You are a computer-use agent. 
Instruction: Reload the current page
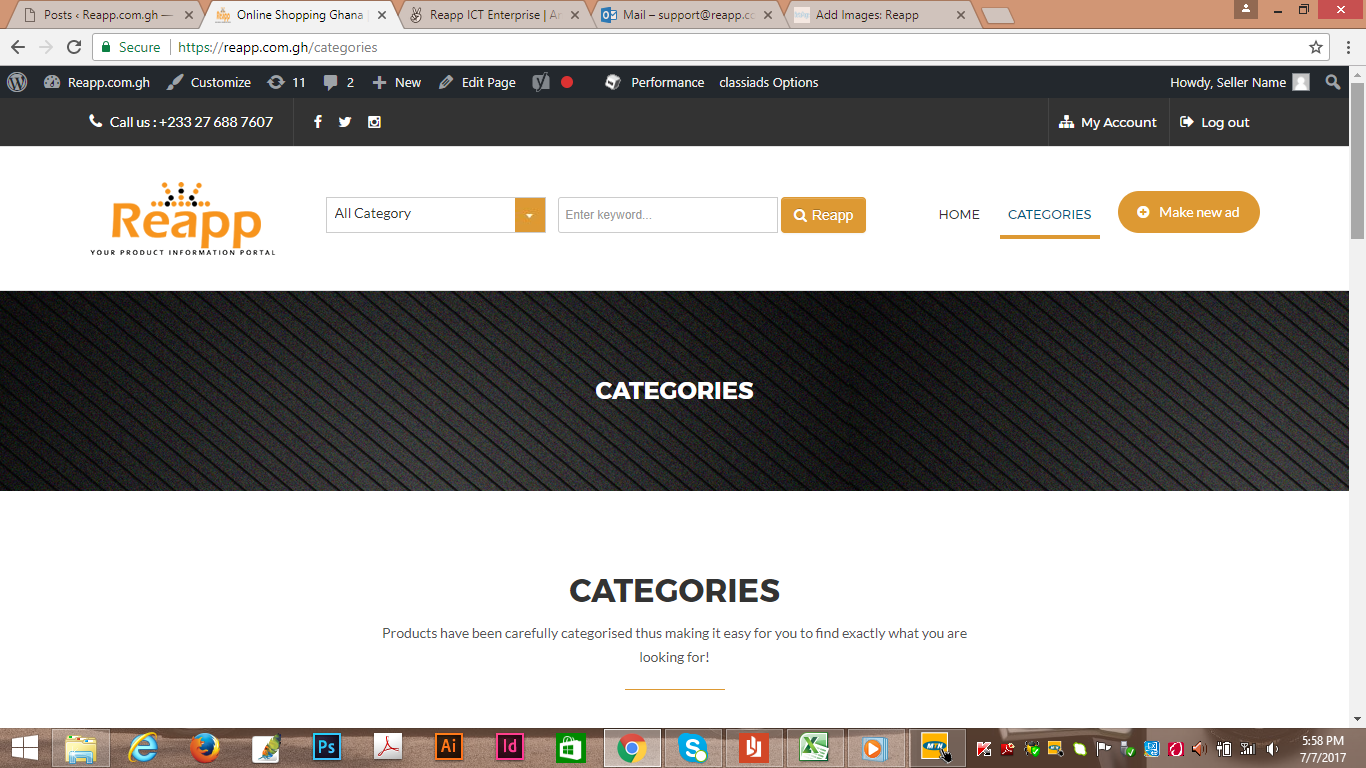[x=74, y=47]
